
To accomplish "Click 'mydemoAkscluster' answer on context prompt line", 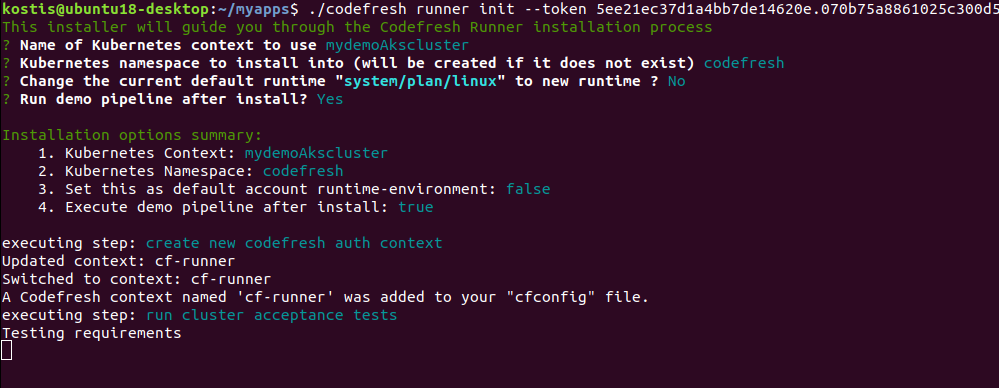I will pos(398,45).
